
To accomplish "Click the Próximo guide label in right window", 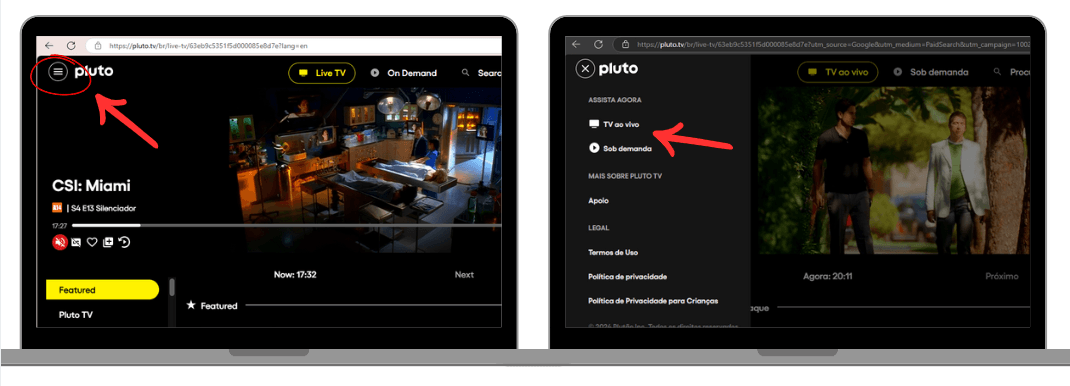I will click(1002, 276).
